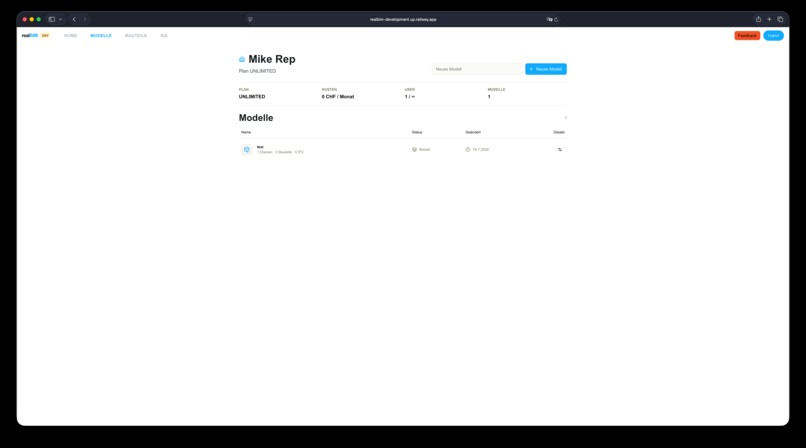806x448 pixels.
Task: Click the Status column header
Action: pyautogui.click(x=417, y=132)
